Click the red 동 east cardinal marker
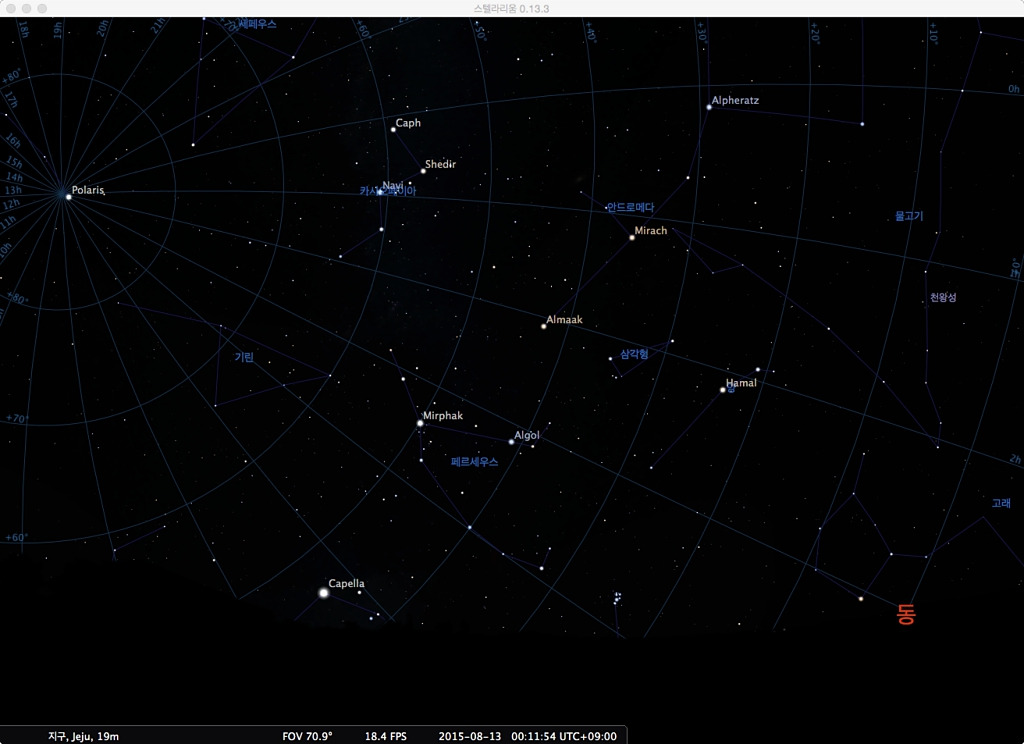Image resolution: width=1024 pixels, height=744 pixels. (906, 614)
